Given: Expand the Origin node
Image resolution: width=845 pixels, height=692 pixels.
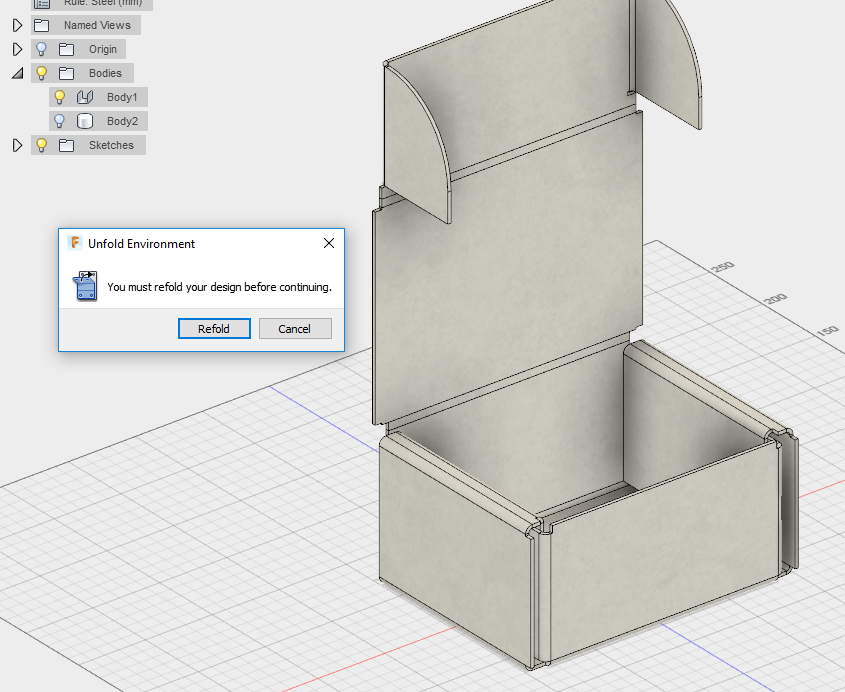Looking at the screenshot, I should (x=17, y=49).
